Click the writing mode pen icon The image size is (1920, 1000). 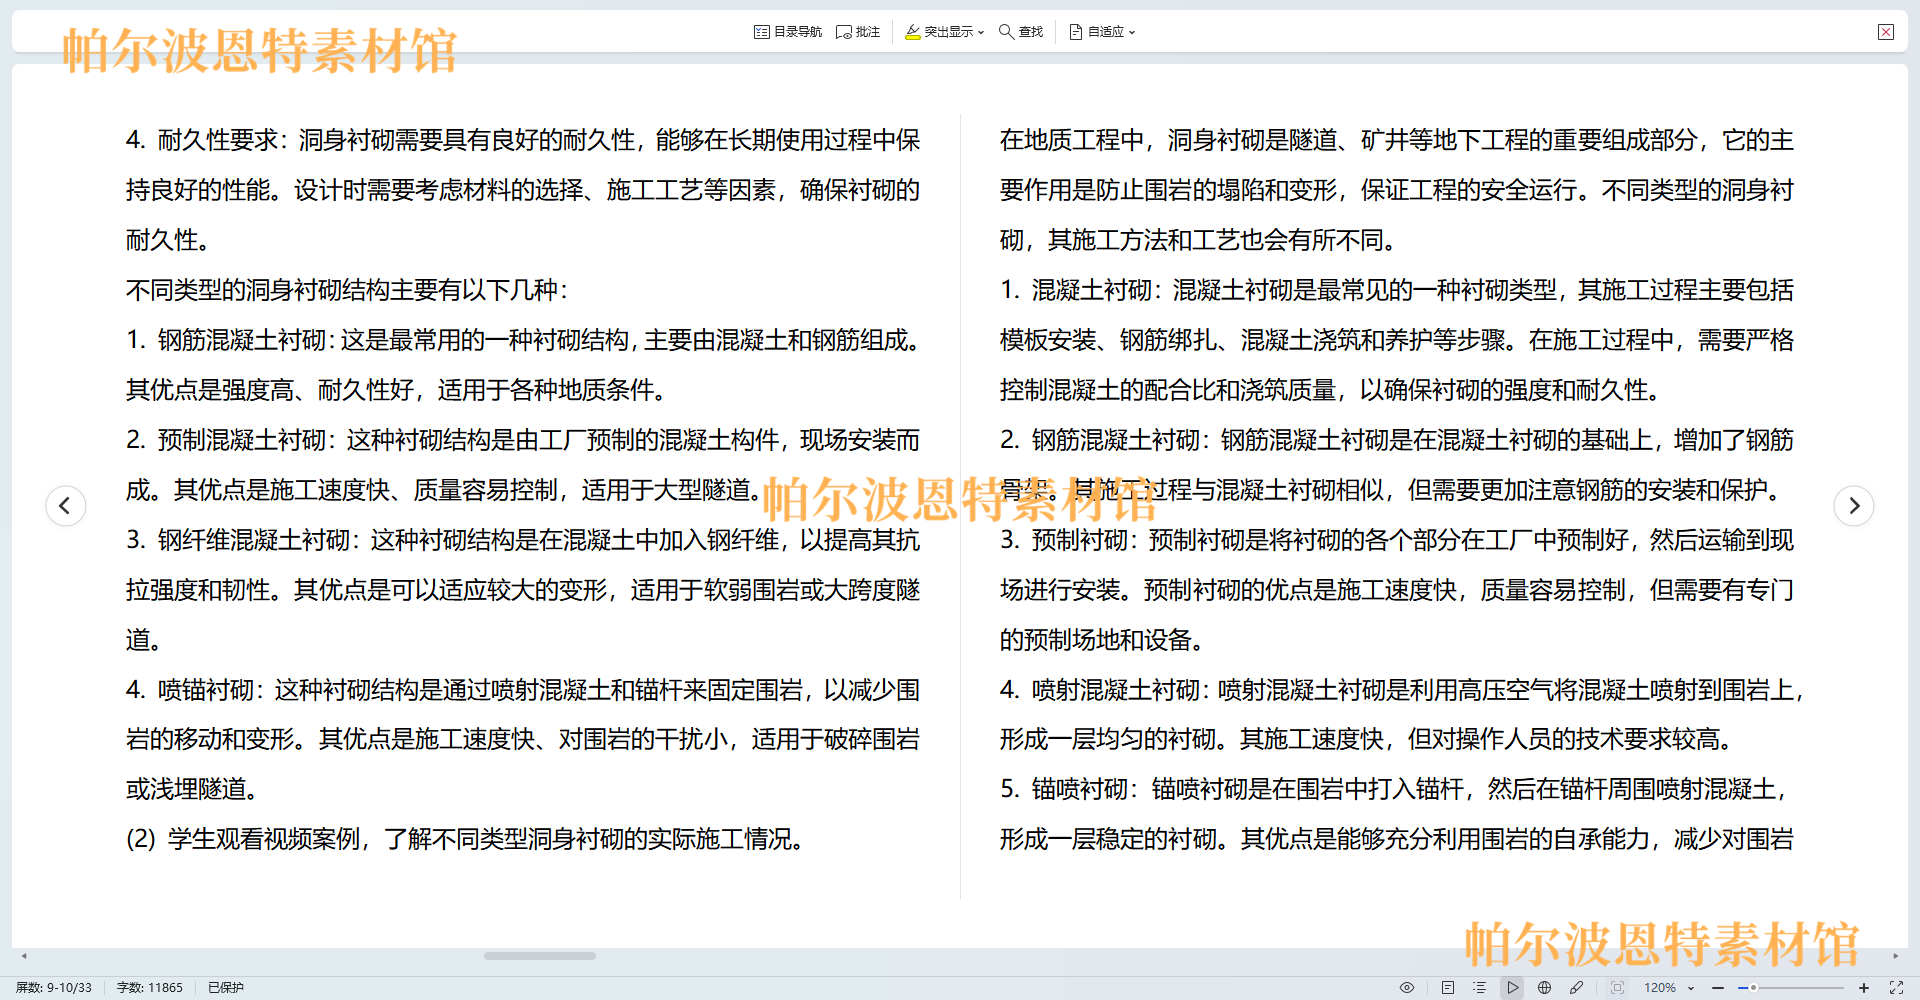pos(1576,987)
